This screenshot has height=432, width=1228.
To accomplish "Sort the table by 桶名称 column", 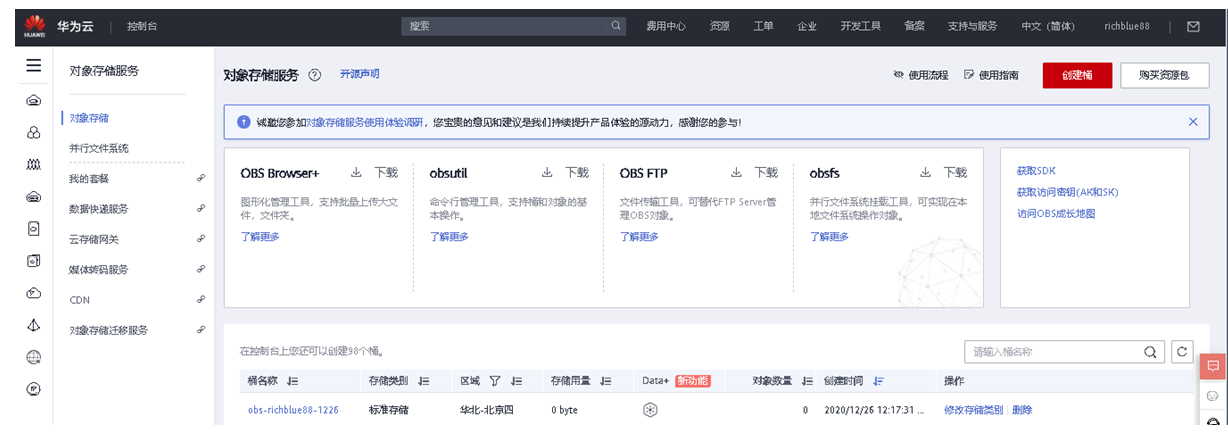I will [293, 381].
